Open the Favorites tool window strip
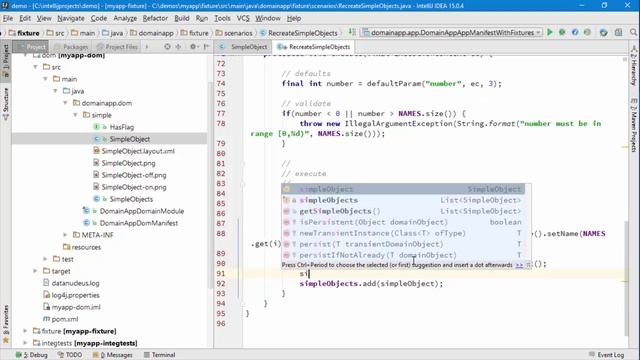Image resolution: width=640 pixels, height=360 pixels. click(x=6, y=324)
